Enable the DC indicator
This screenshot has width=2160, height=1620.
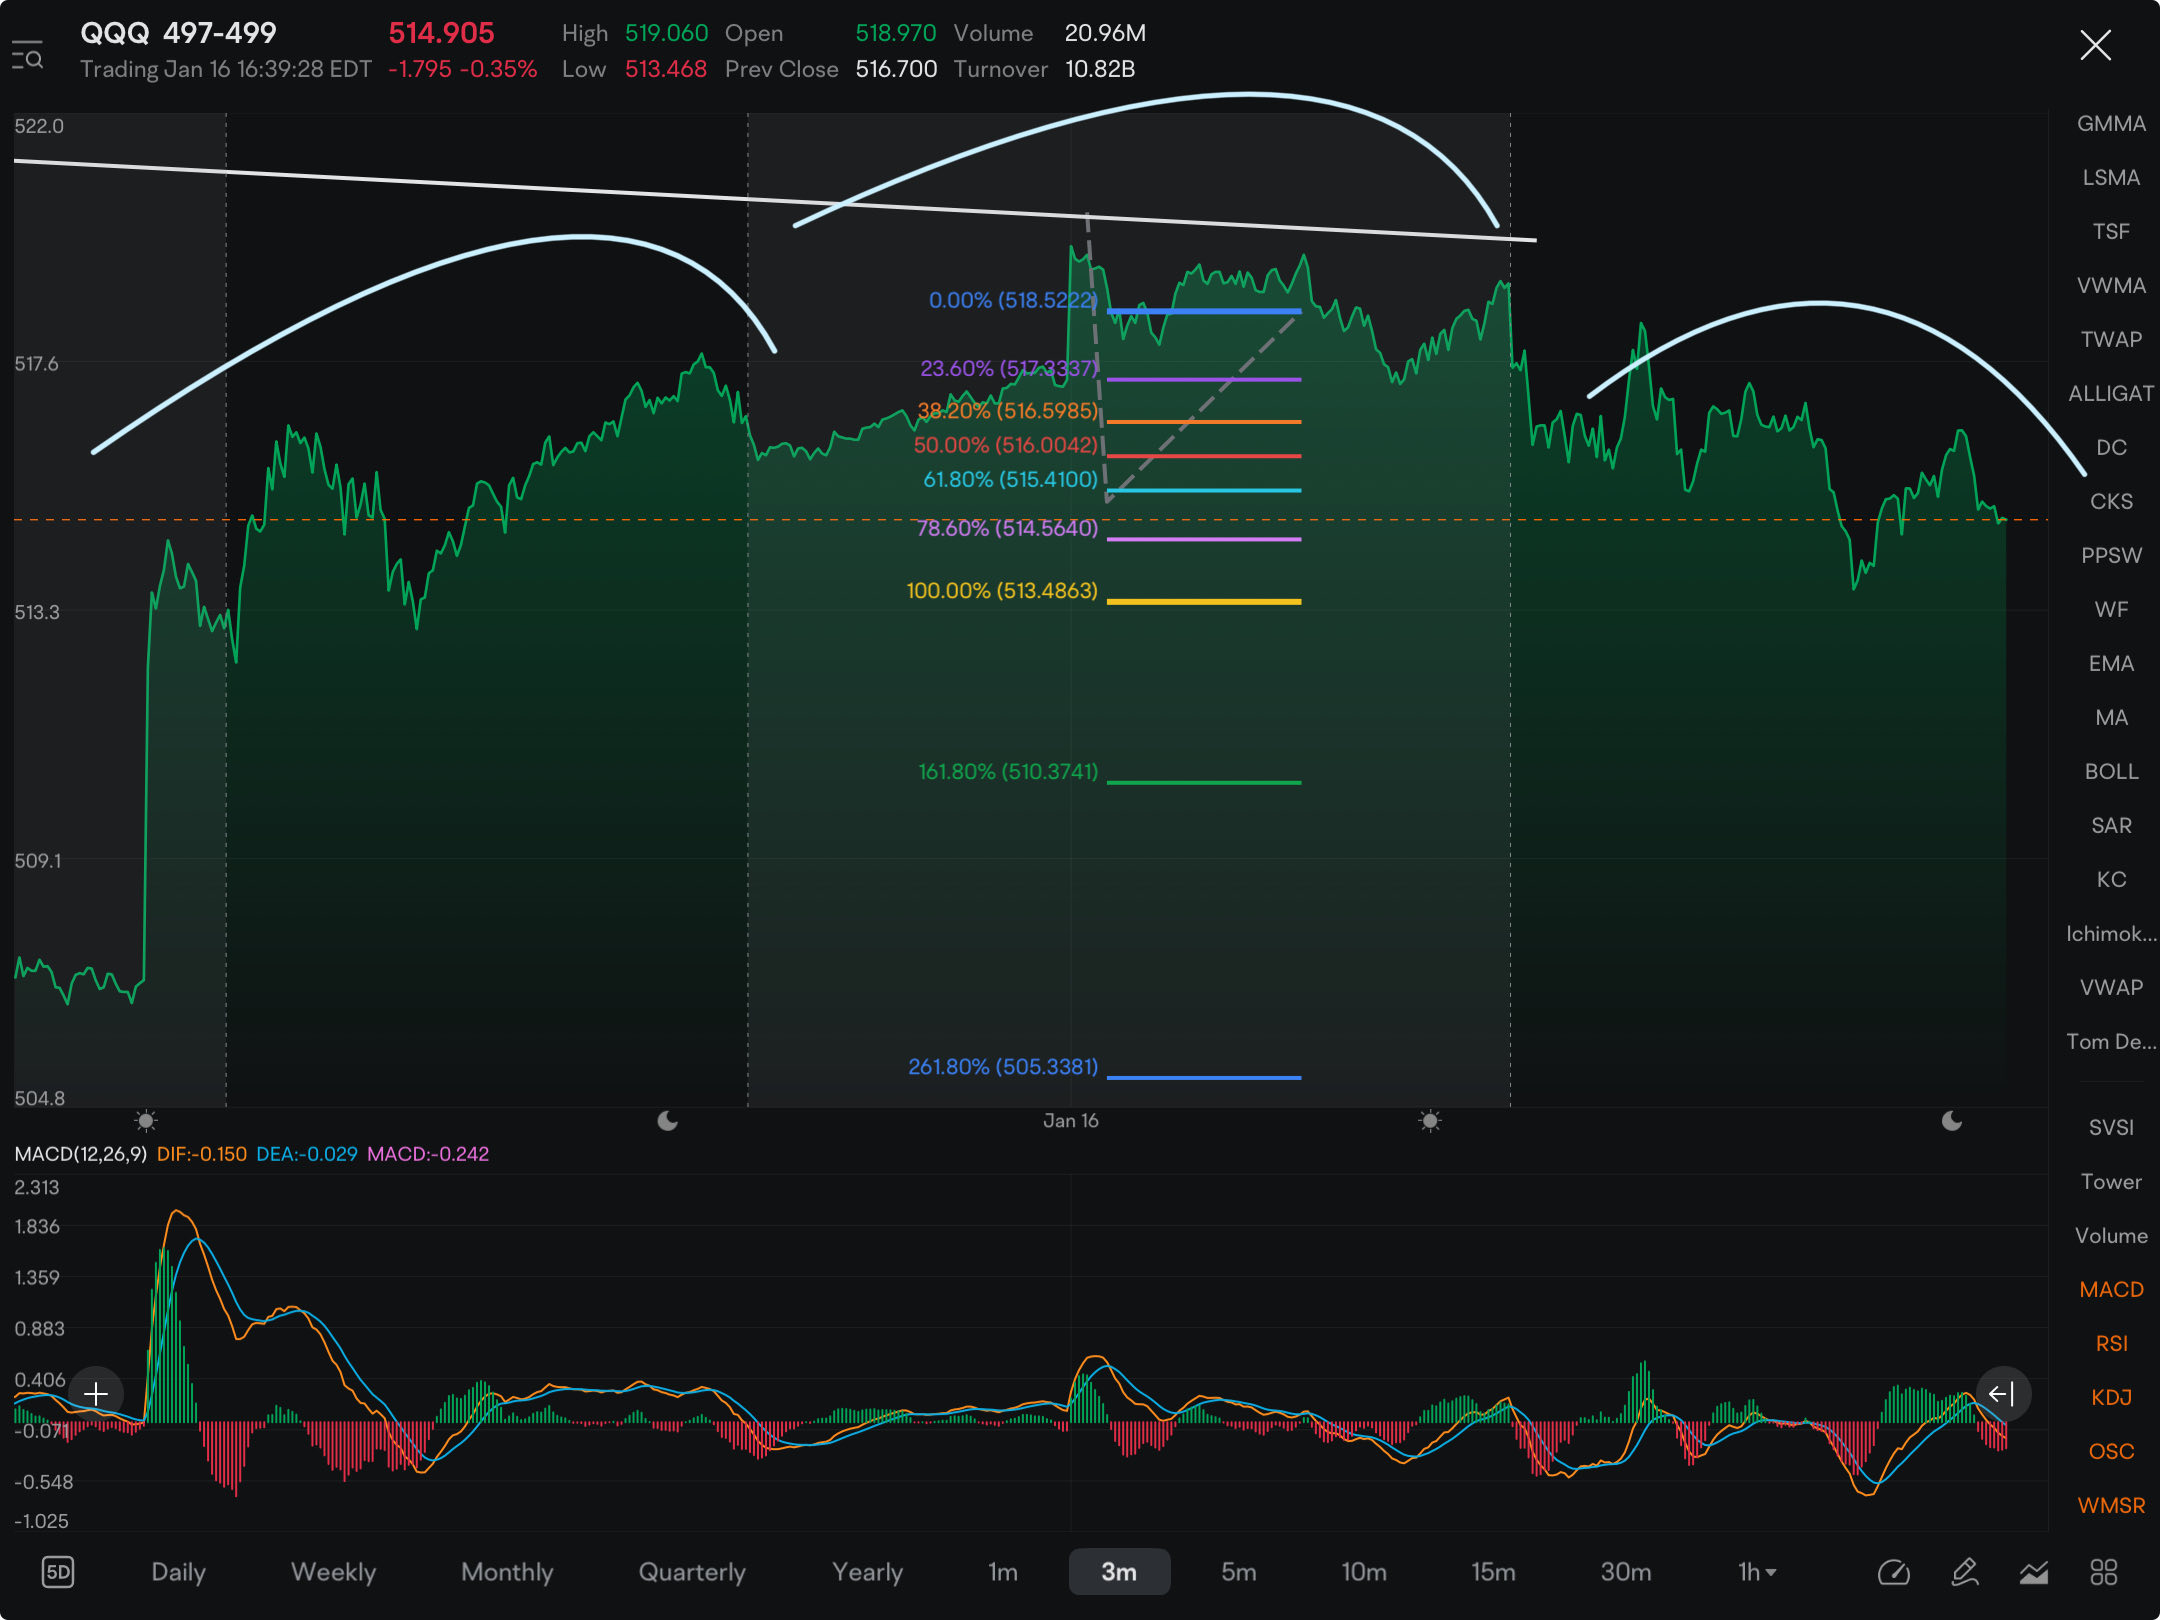(x=2111, y=447)
